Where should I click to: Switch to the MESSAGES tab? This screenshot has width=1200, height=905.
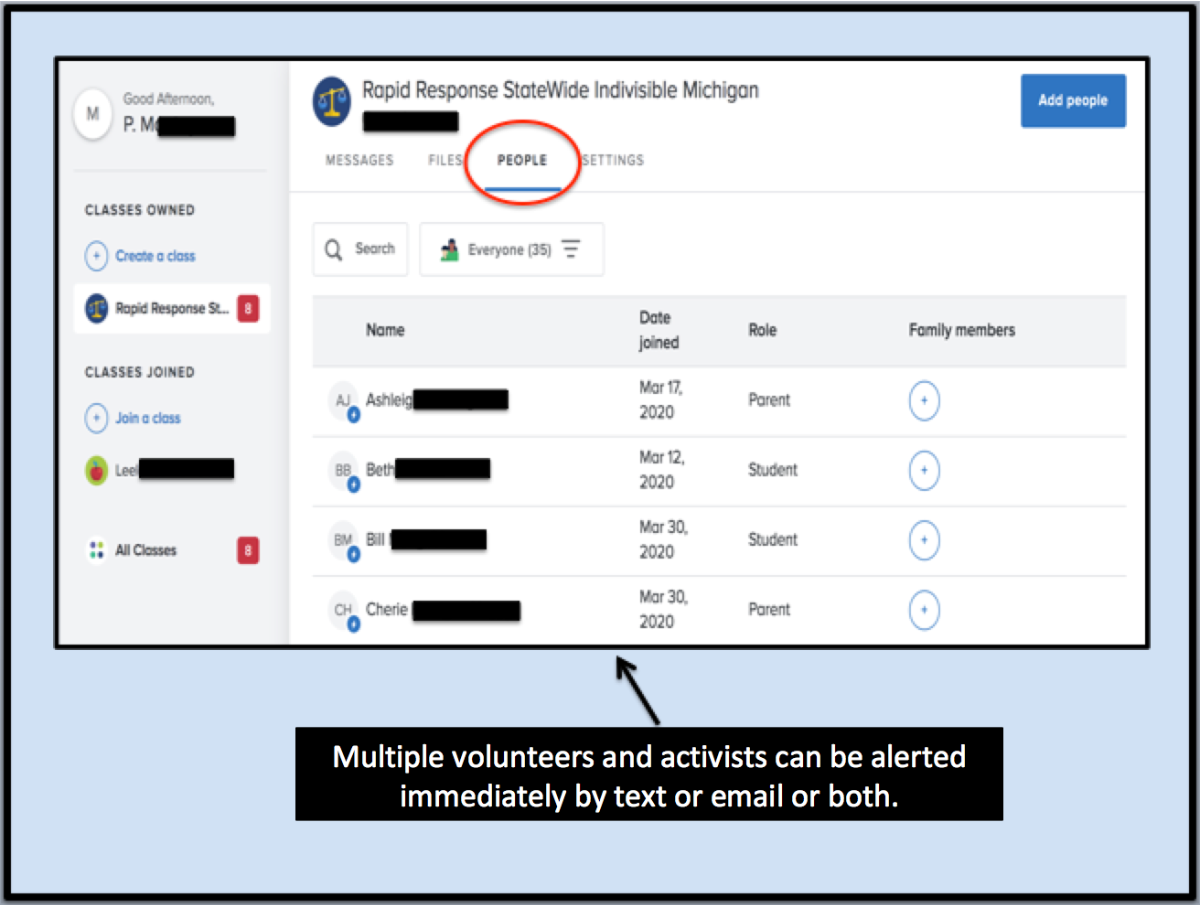[360, 160]
